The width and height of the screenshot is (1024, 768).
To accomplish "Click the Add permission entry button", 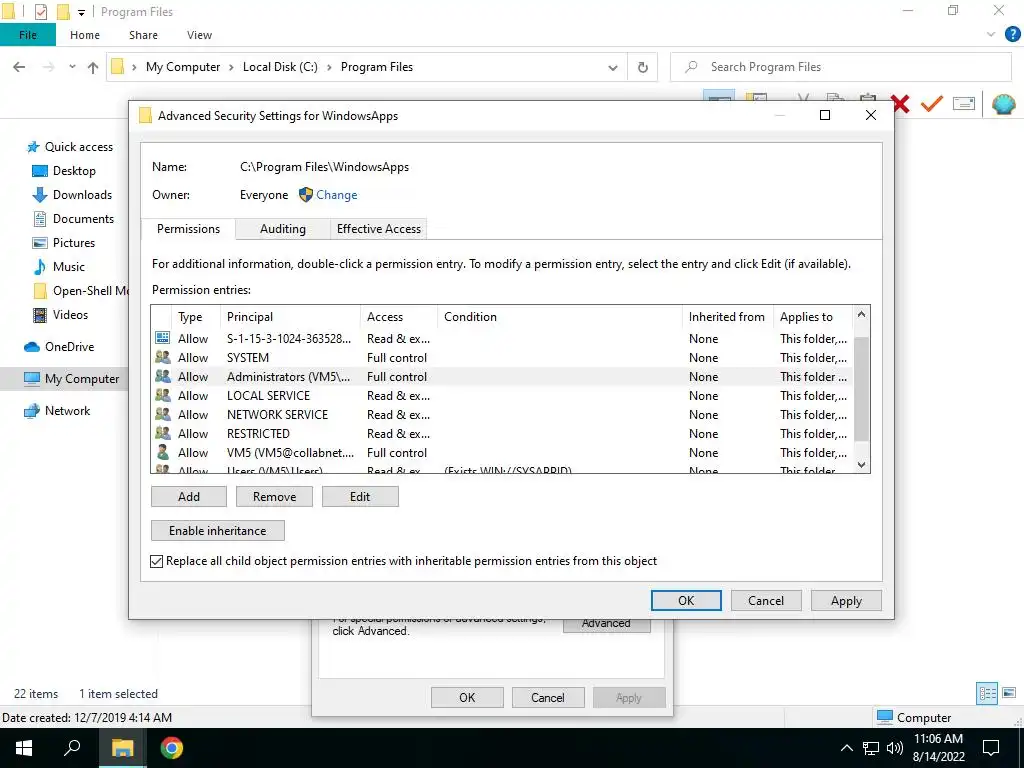I will (189, 497).
